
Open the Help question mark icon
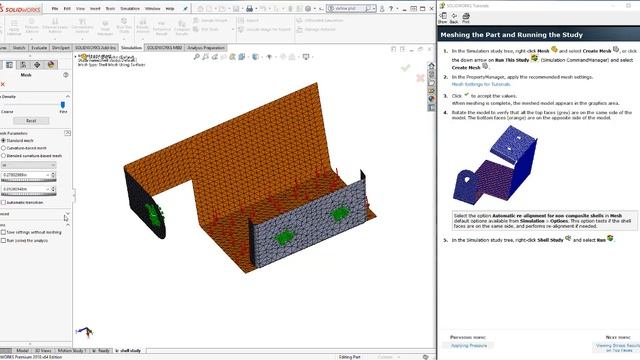pos(391,9)
